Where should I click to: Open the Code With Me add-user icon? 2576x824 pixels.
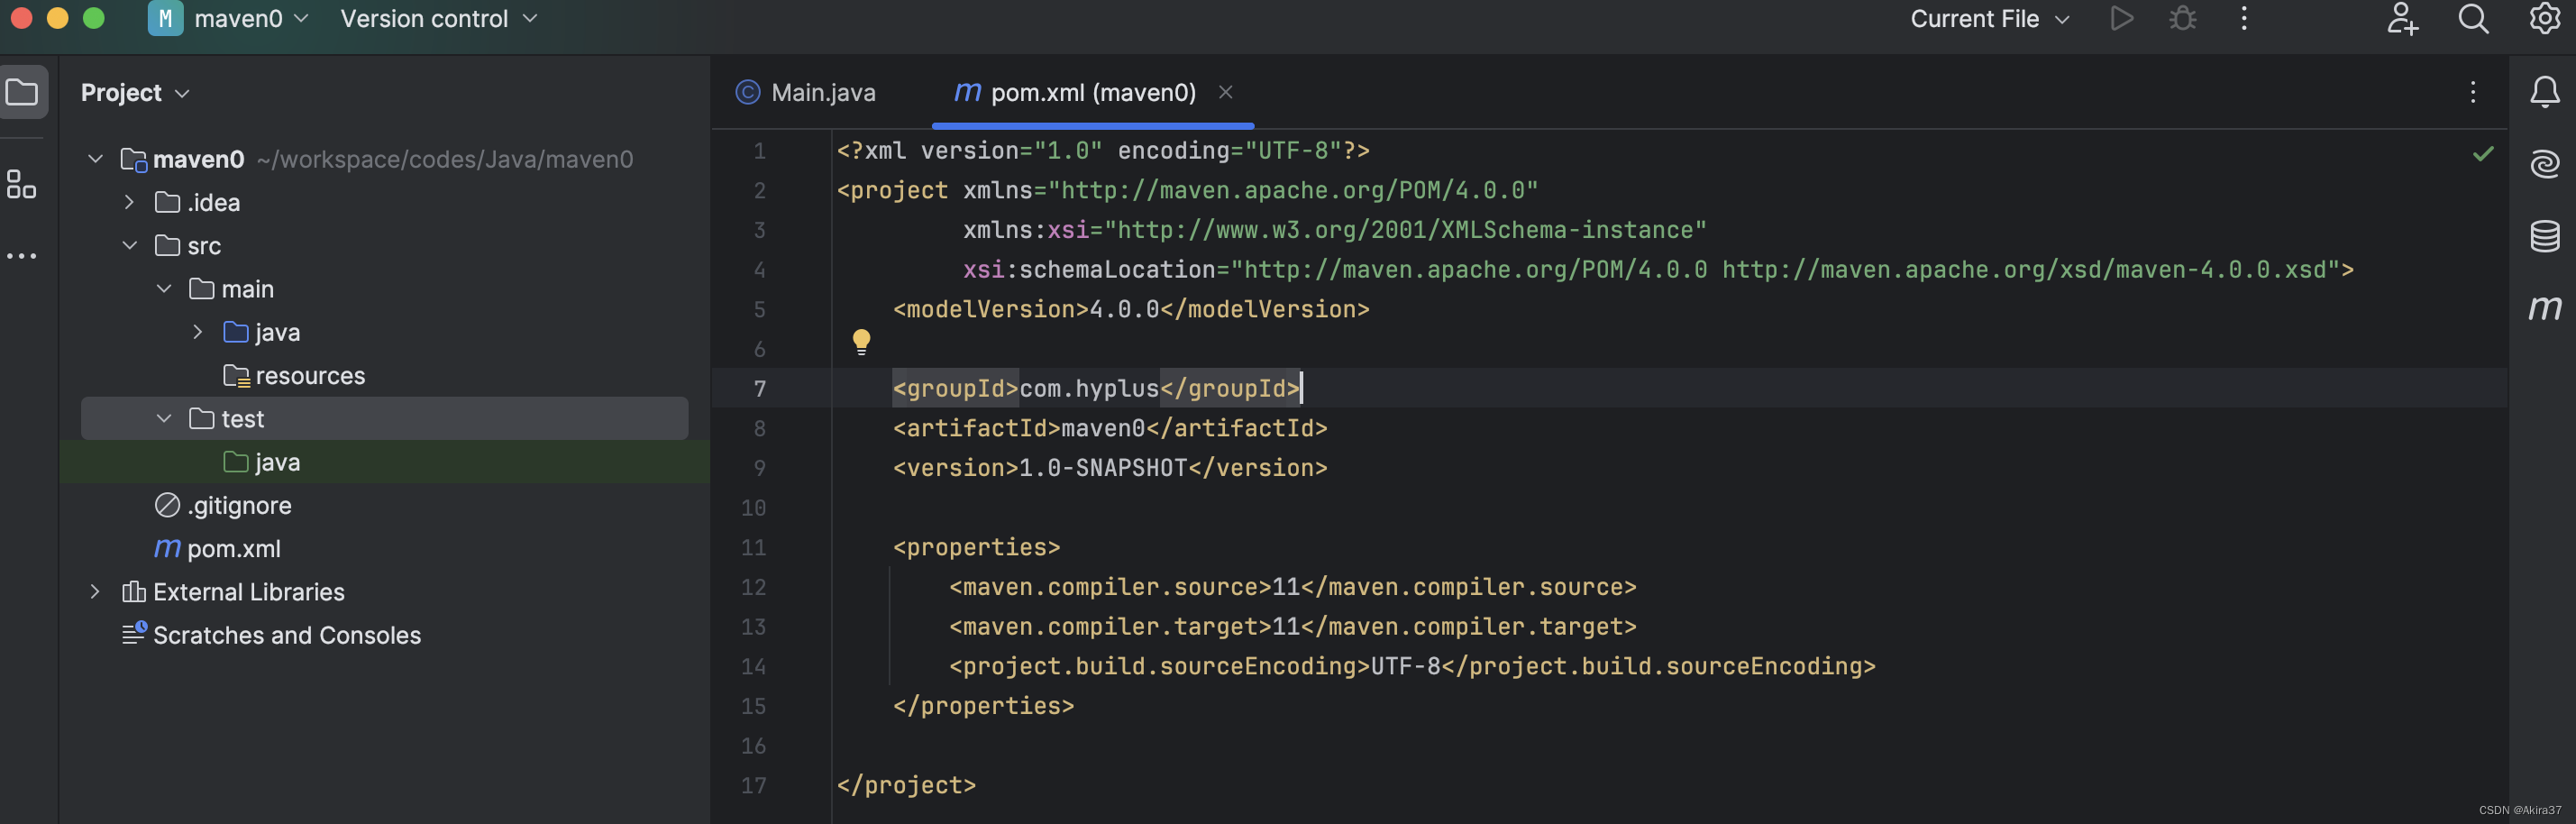[x=2402, y=19]
